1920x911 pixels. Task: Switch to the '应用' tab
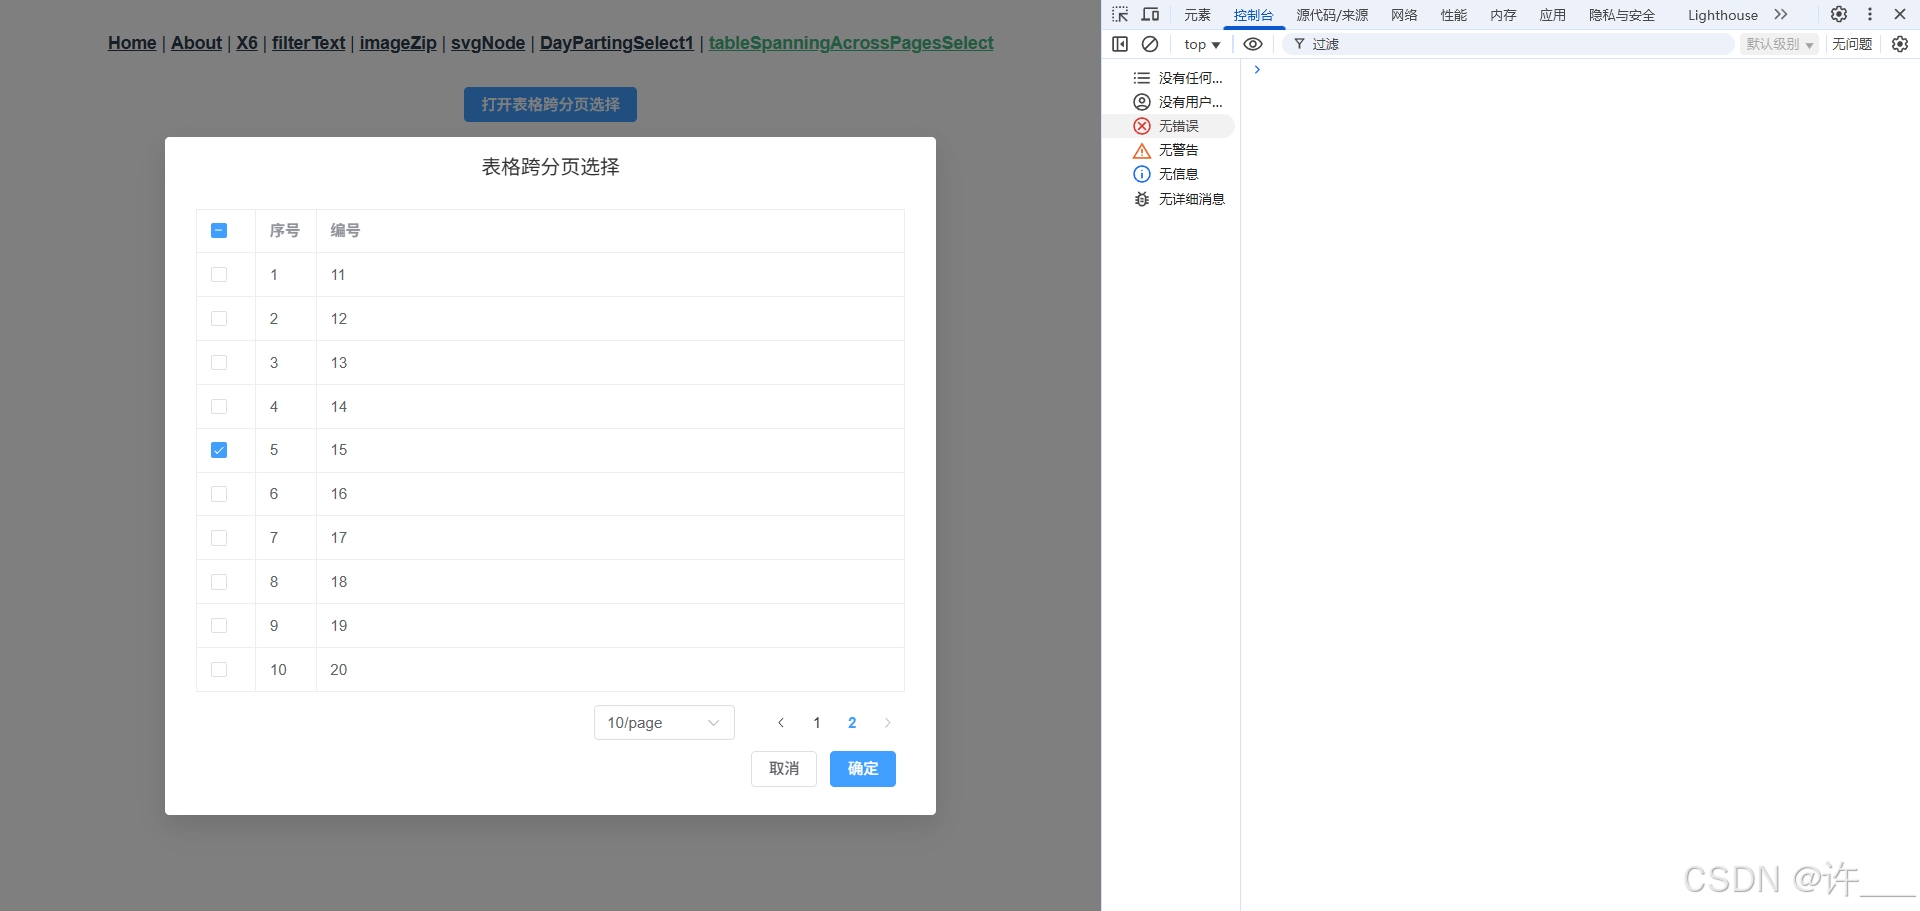(x=1553, y=15)
